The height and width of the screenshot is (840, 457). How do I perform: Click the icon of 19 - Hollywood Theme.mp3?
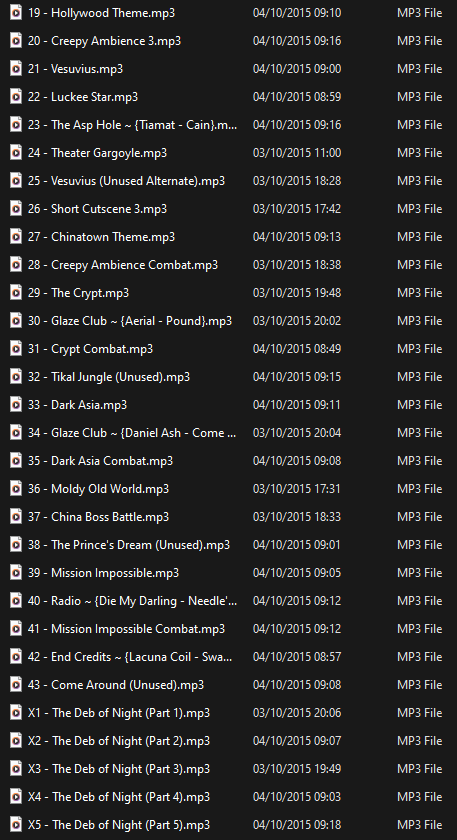pyautogui.click(x=16, y=12)
